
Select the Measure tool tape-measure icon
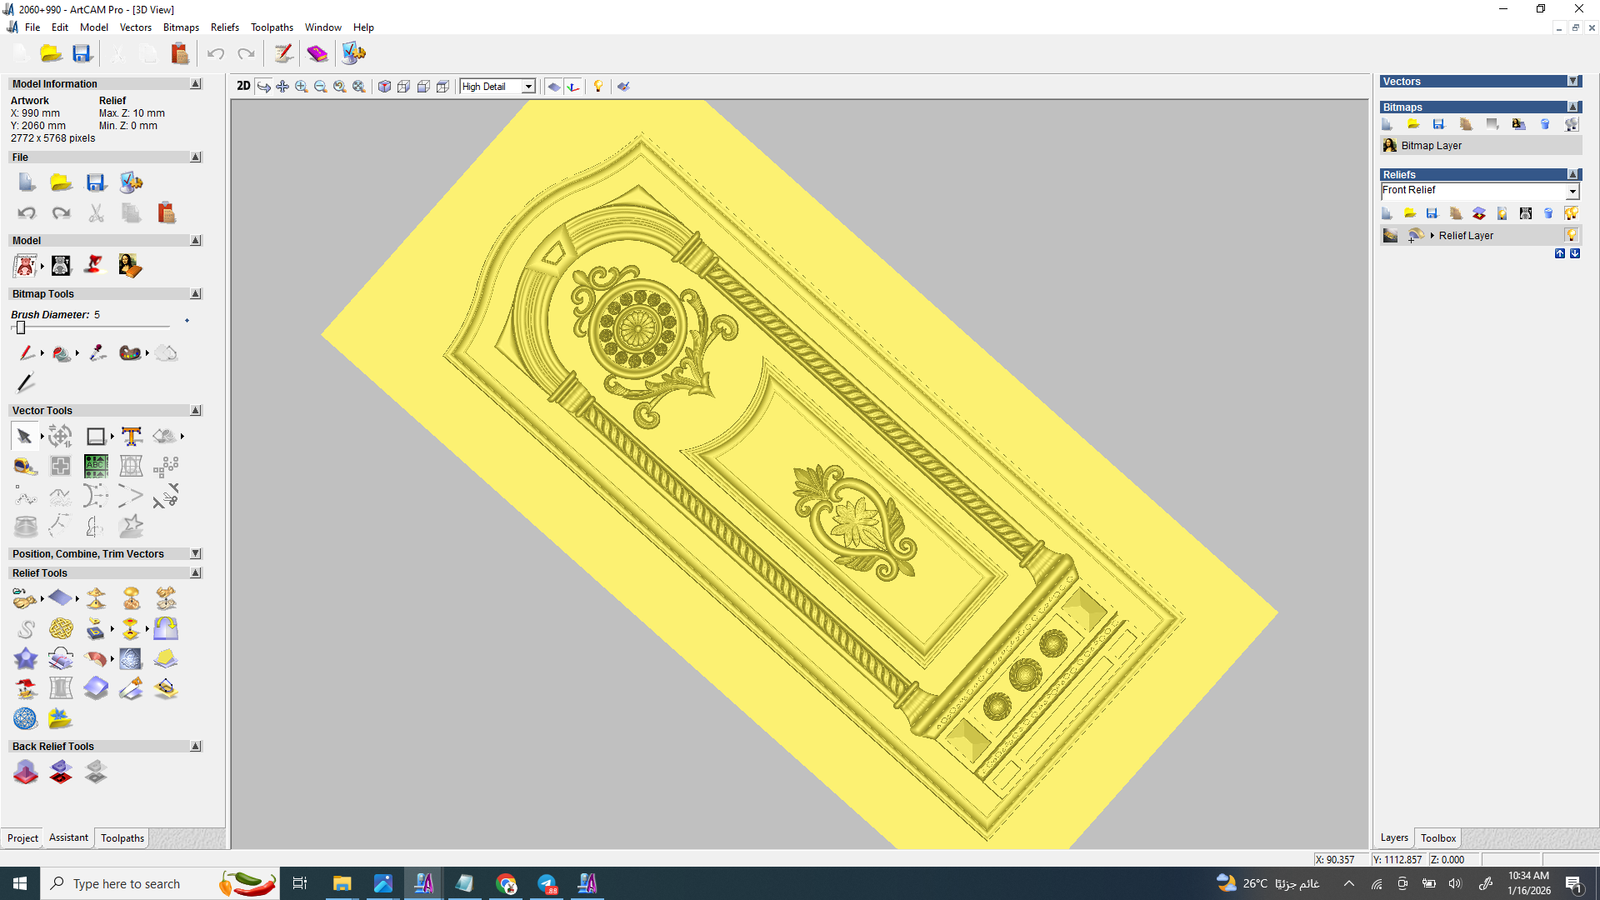point(25,466)
